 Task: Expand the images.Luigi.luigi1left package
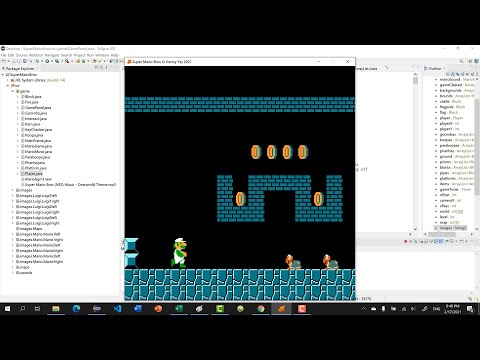13,196
